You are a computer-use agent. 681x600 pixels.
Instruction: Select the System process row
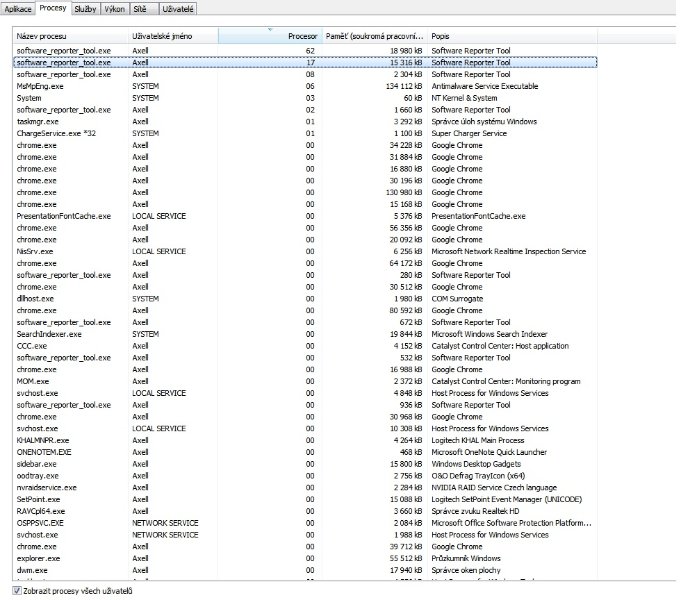[305, 98]
